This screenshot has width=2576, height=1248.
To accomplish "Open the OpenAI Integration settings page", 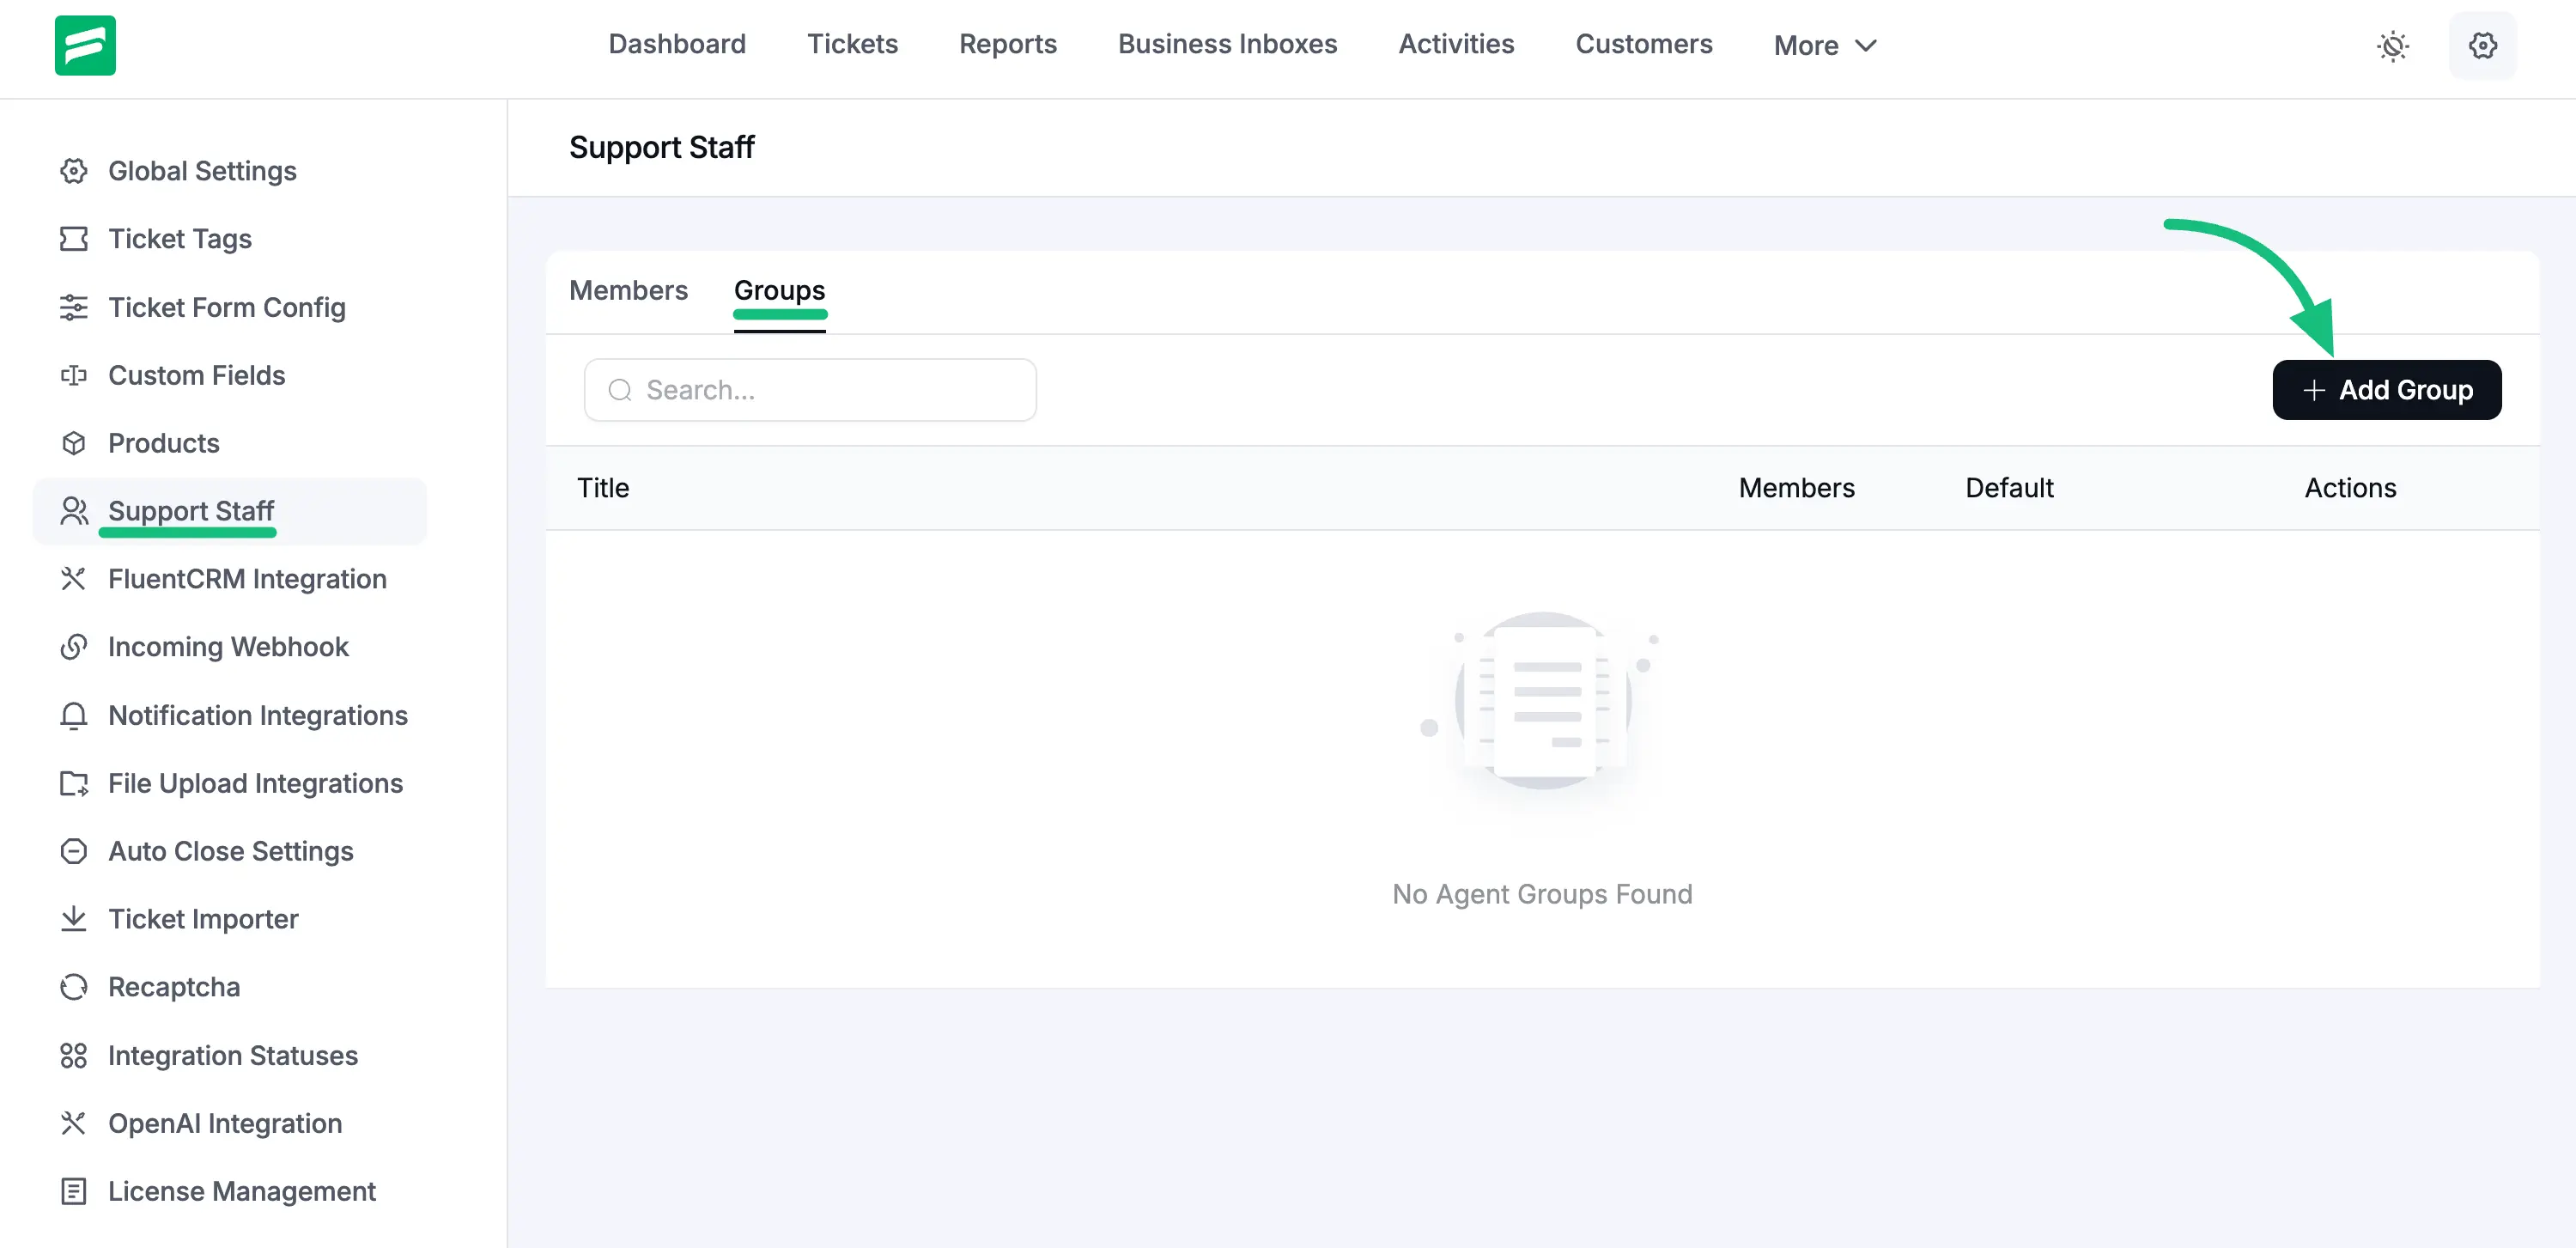I will point(224,1123).
